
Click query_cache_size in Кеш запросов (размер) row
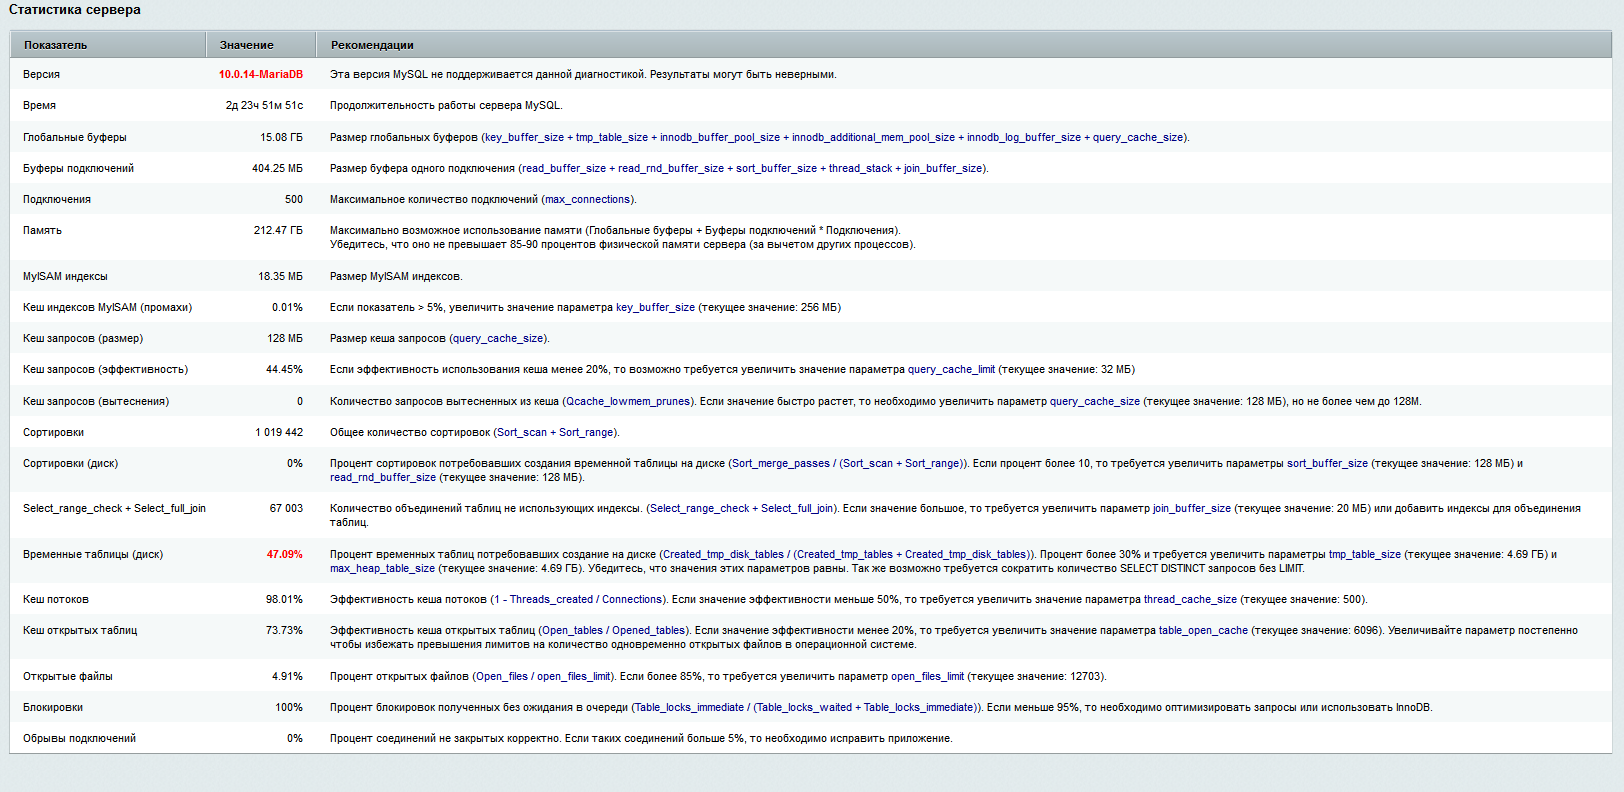pyautogui.click(x=498, y=338)
